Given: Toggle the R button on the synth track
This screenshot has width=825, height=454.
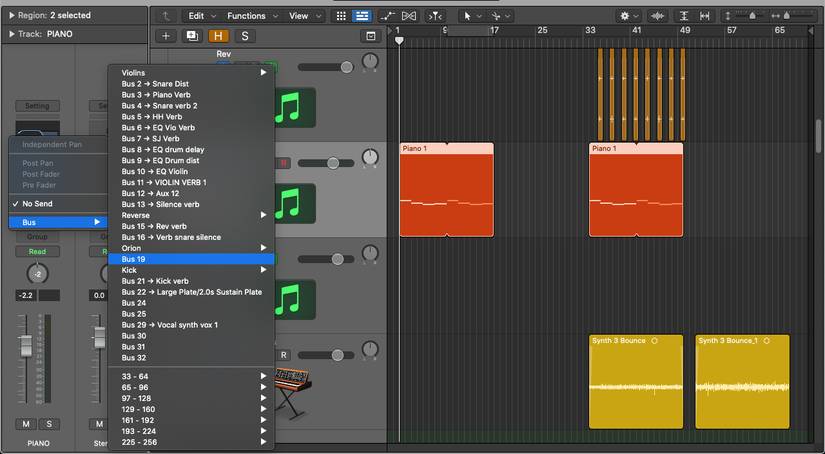Looking at the screenshot, I should coord(284,355).
